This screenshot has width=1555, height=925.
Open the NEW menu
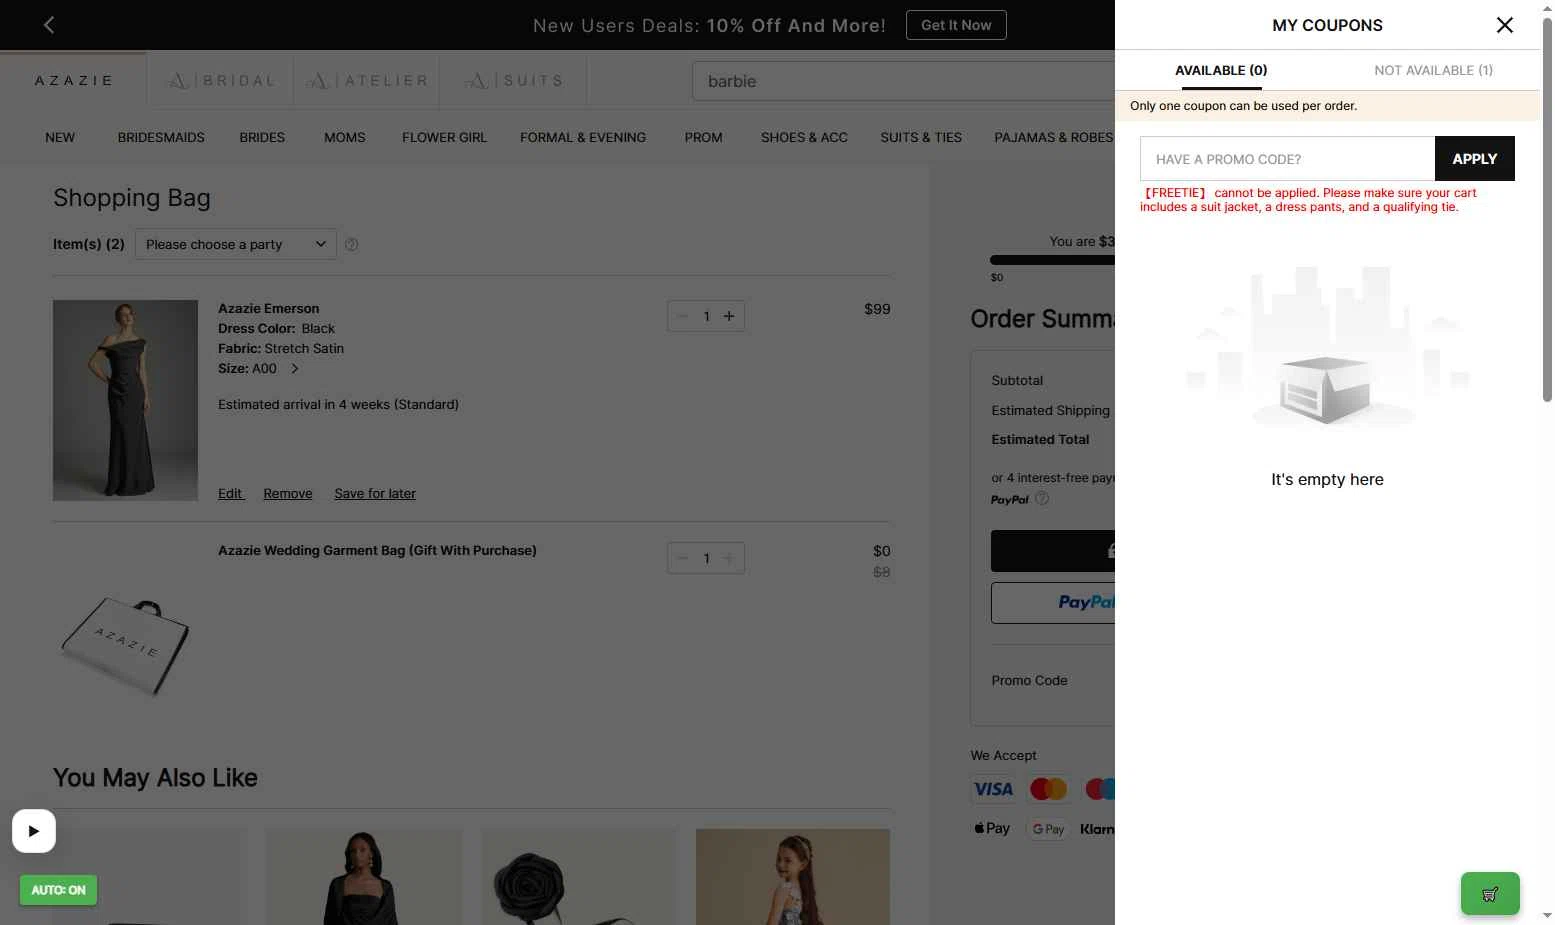coord(60,137)
